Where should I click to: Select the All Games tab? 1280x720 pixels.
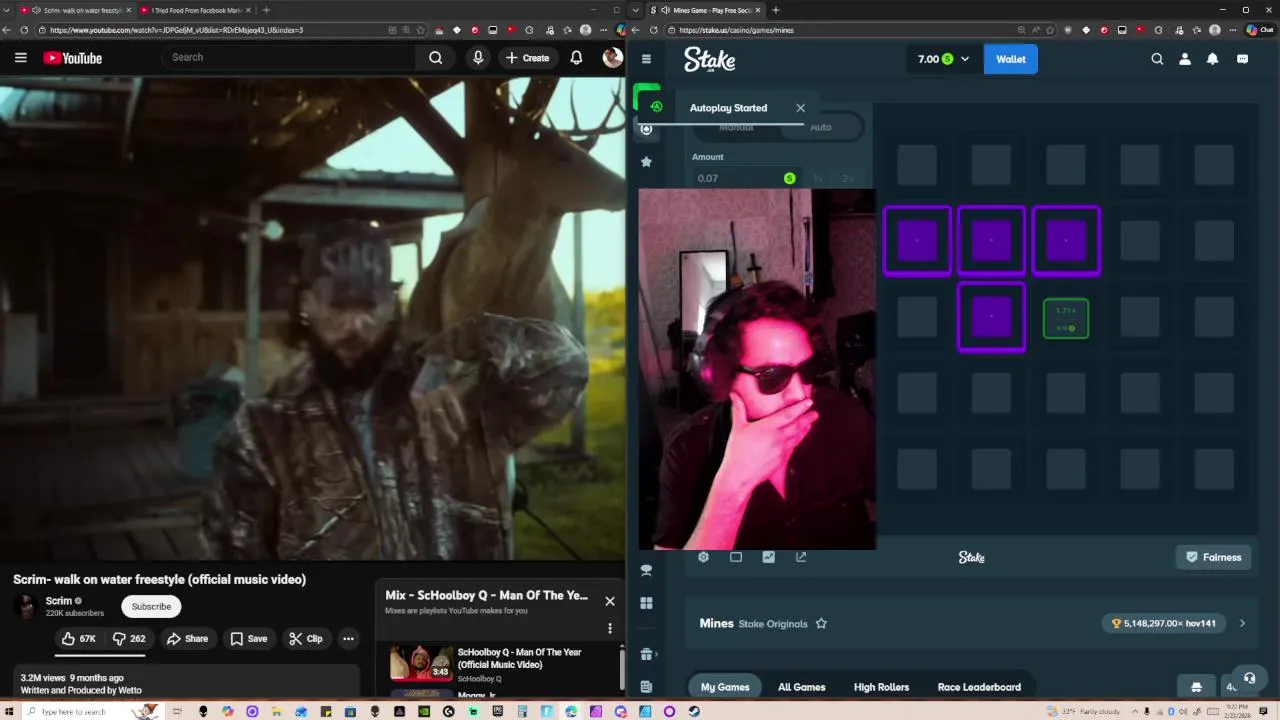click(802, 687)
